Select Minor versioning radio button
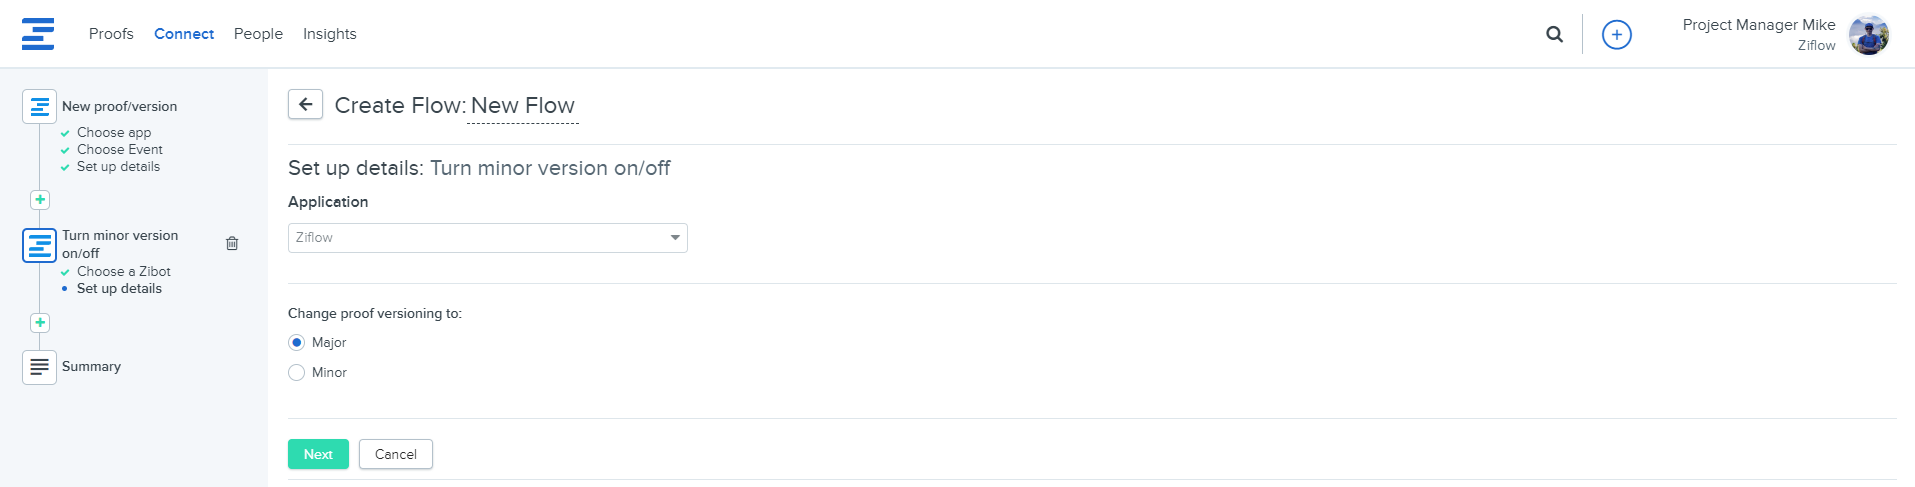 (x=296, y=372)
